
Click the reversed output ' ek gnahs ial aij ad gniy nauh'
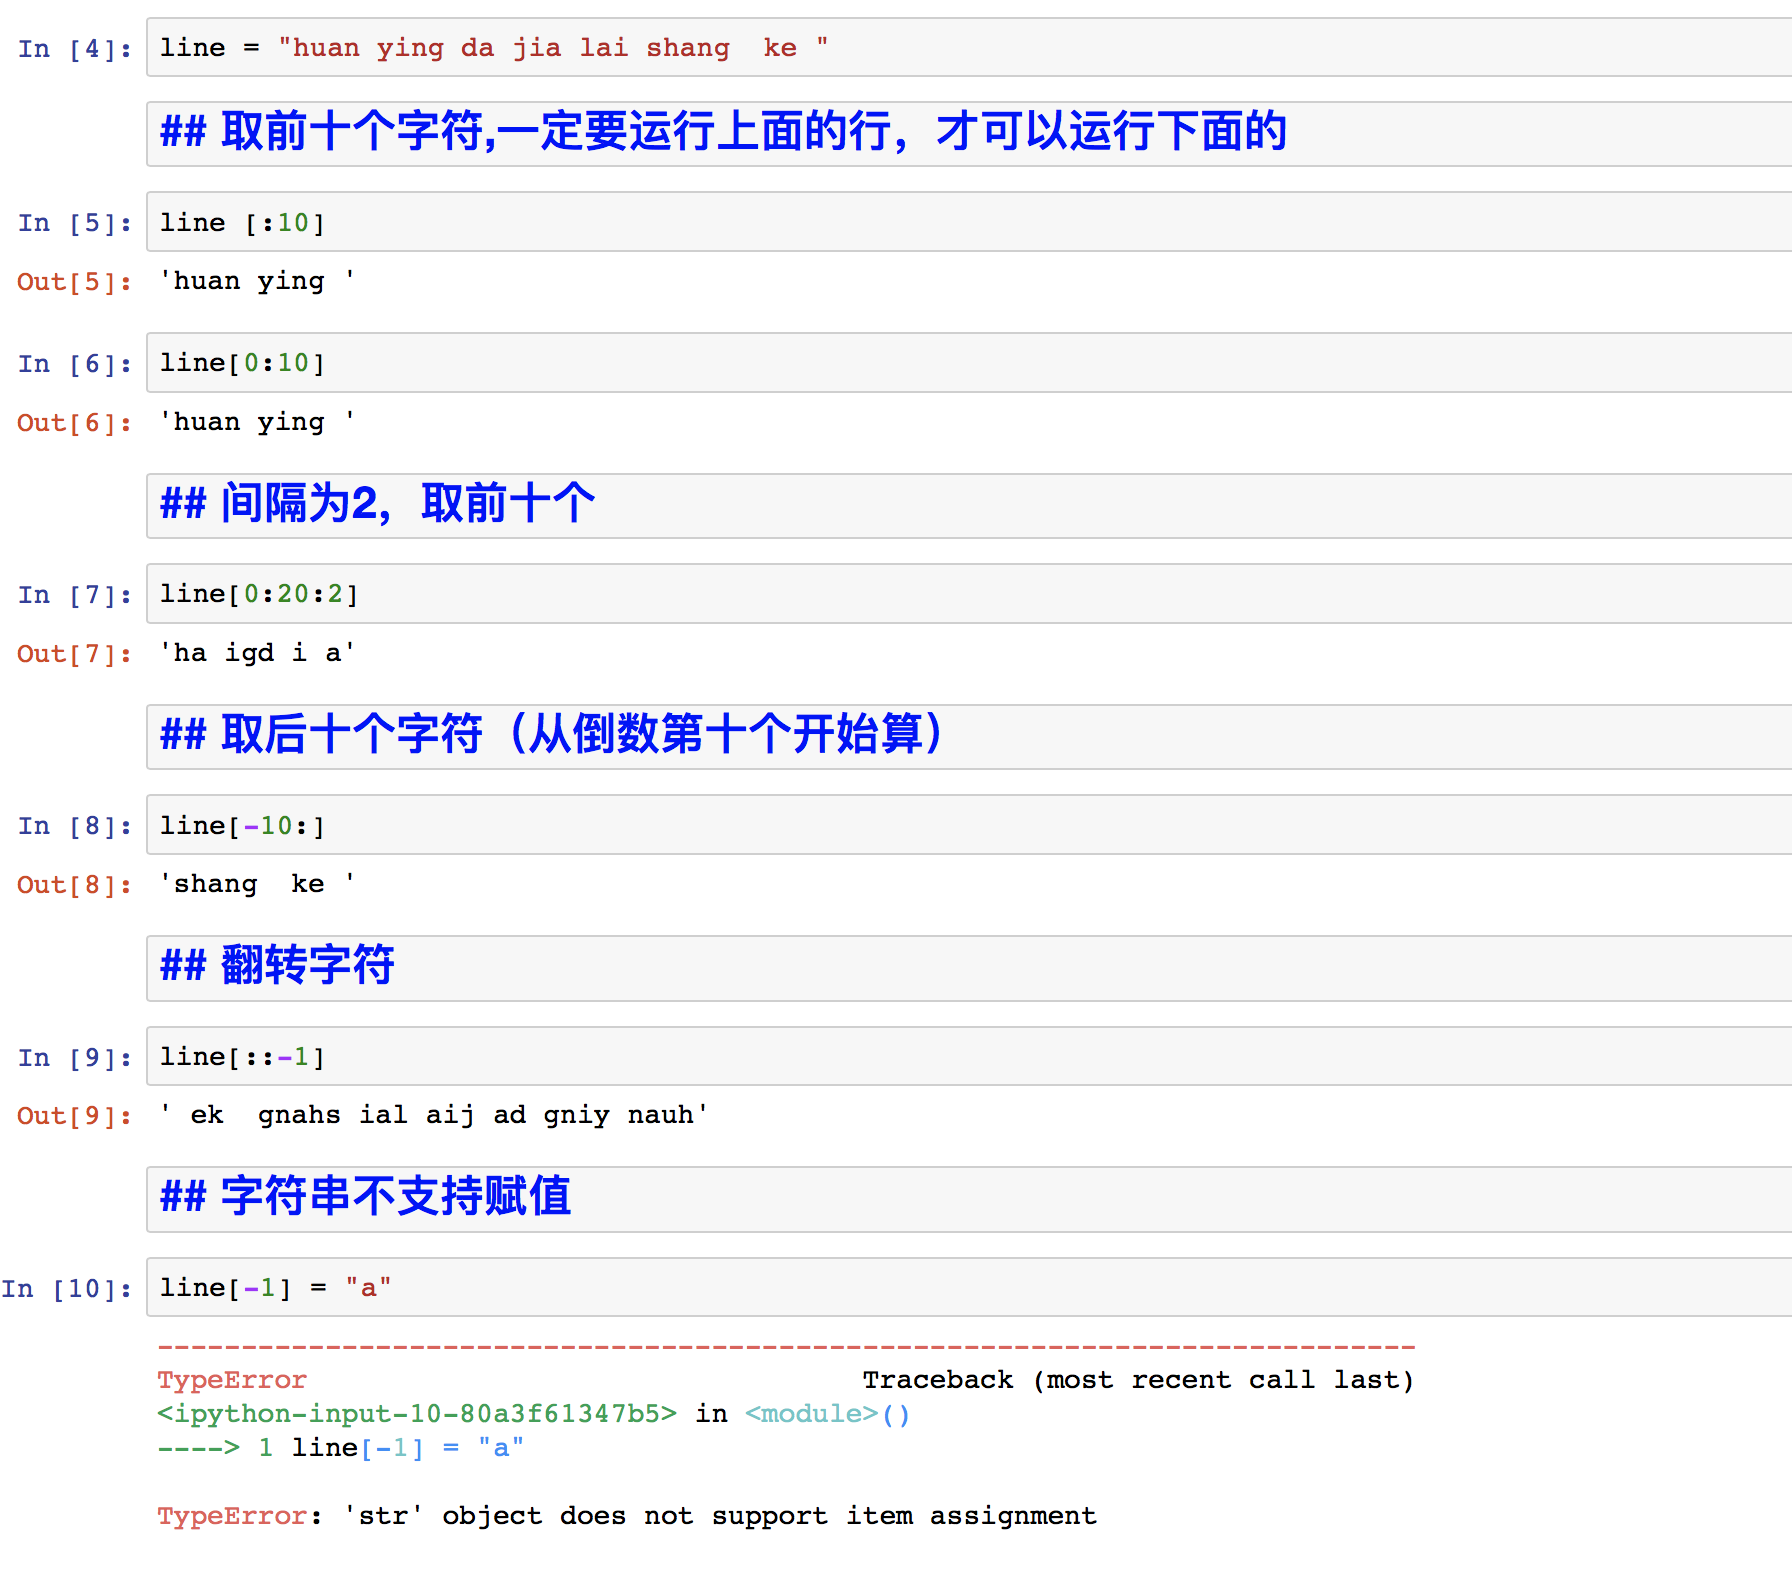point(434,1115)
